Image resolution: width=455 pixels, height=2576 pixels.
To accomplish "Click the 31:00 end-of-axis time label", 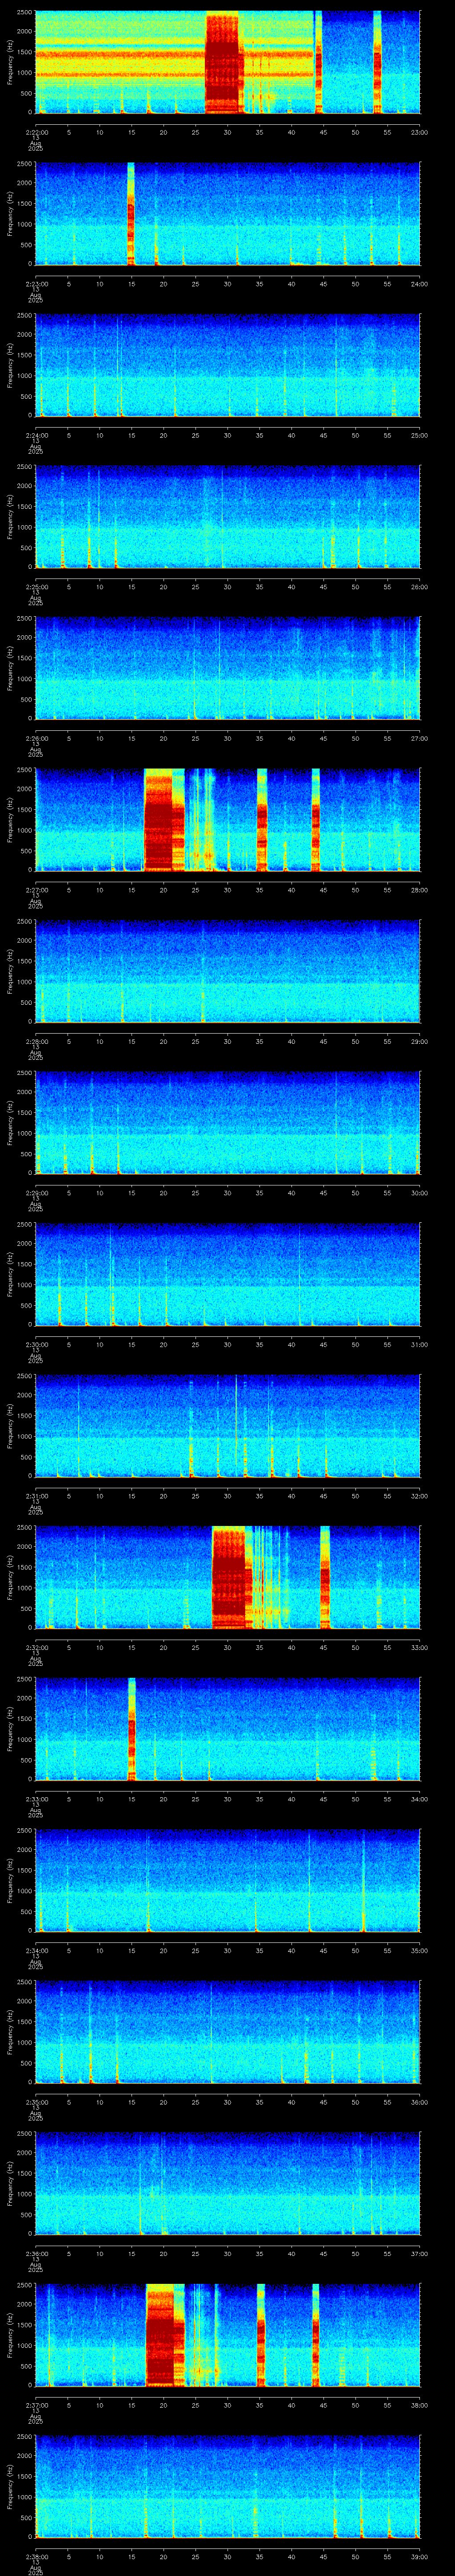I will 419,1344.
